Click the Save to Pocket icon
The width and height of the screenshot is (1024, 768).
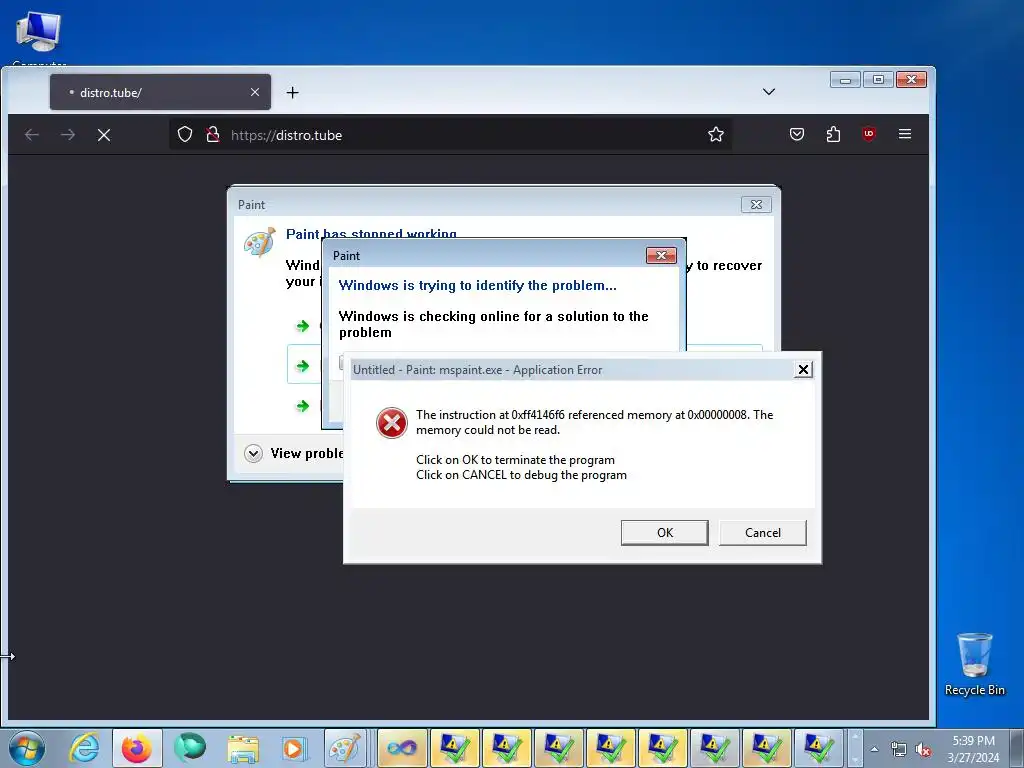pos(797,135)
